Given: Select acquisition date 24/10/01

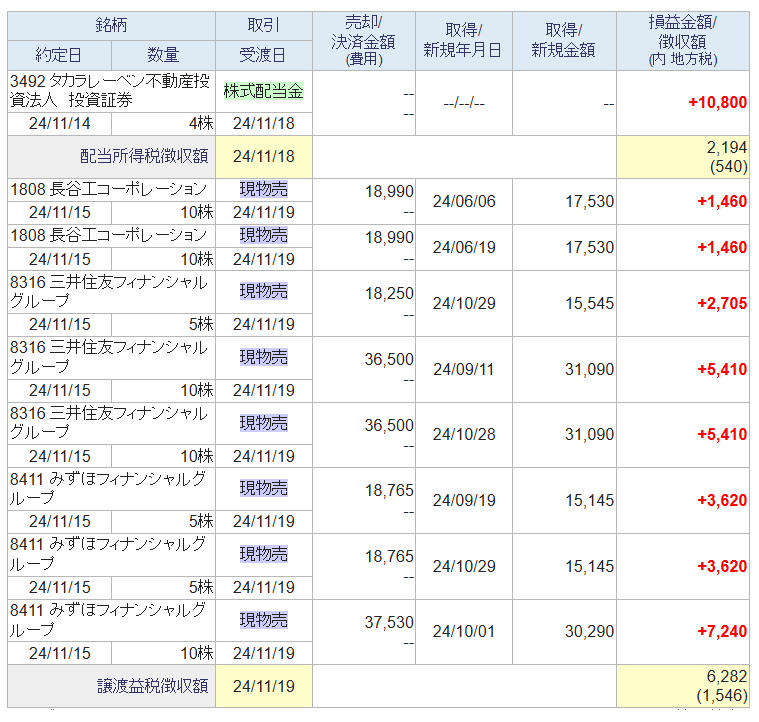Looking at the screenshot, I should [x=464, y=632].
